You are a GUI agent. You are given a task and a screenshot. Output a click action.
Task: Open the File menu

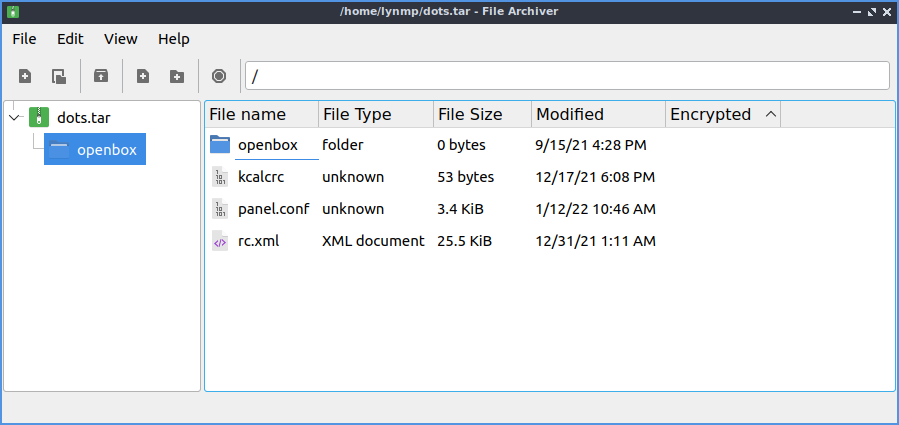coord(24,39)
